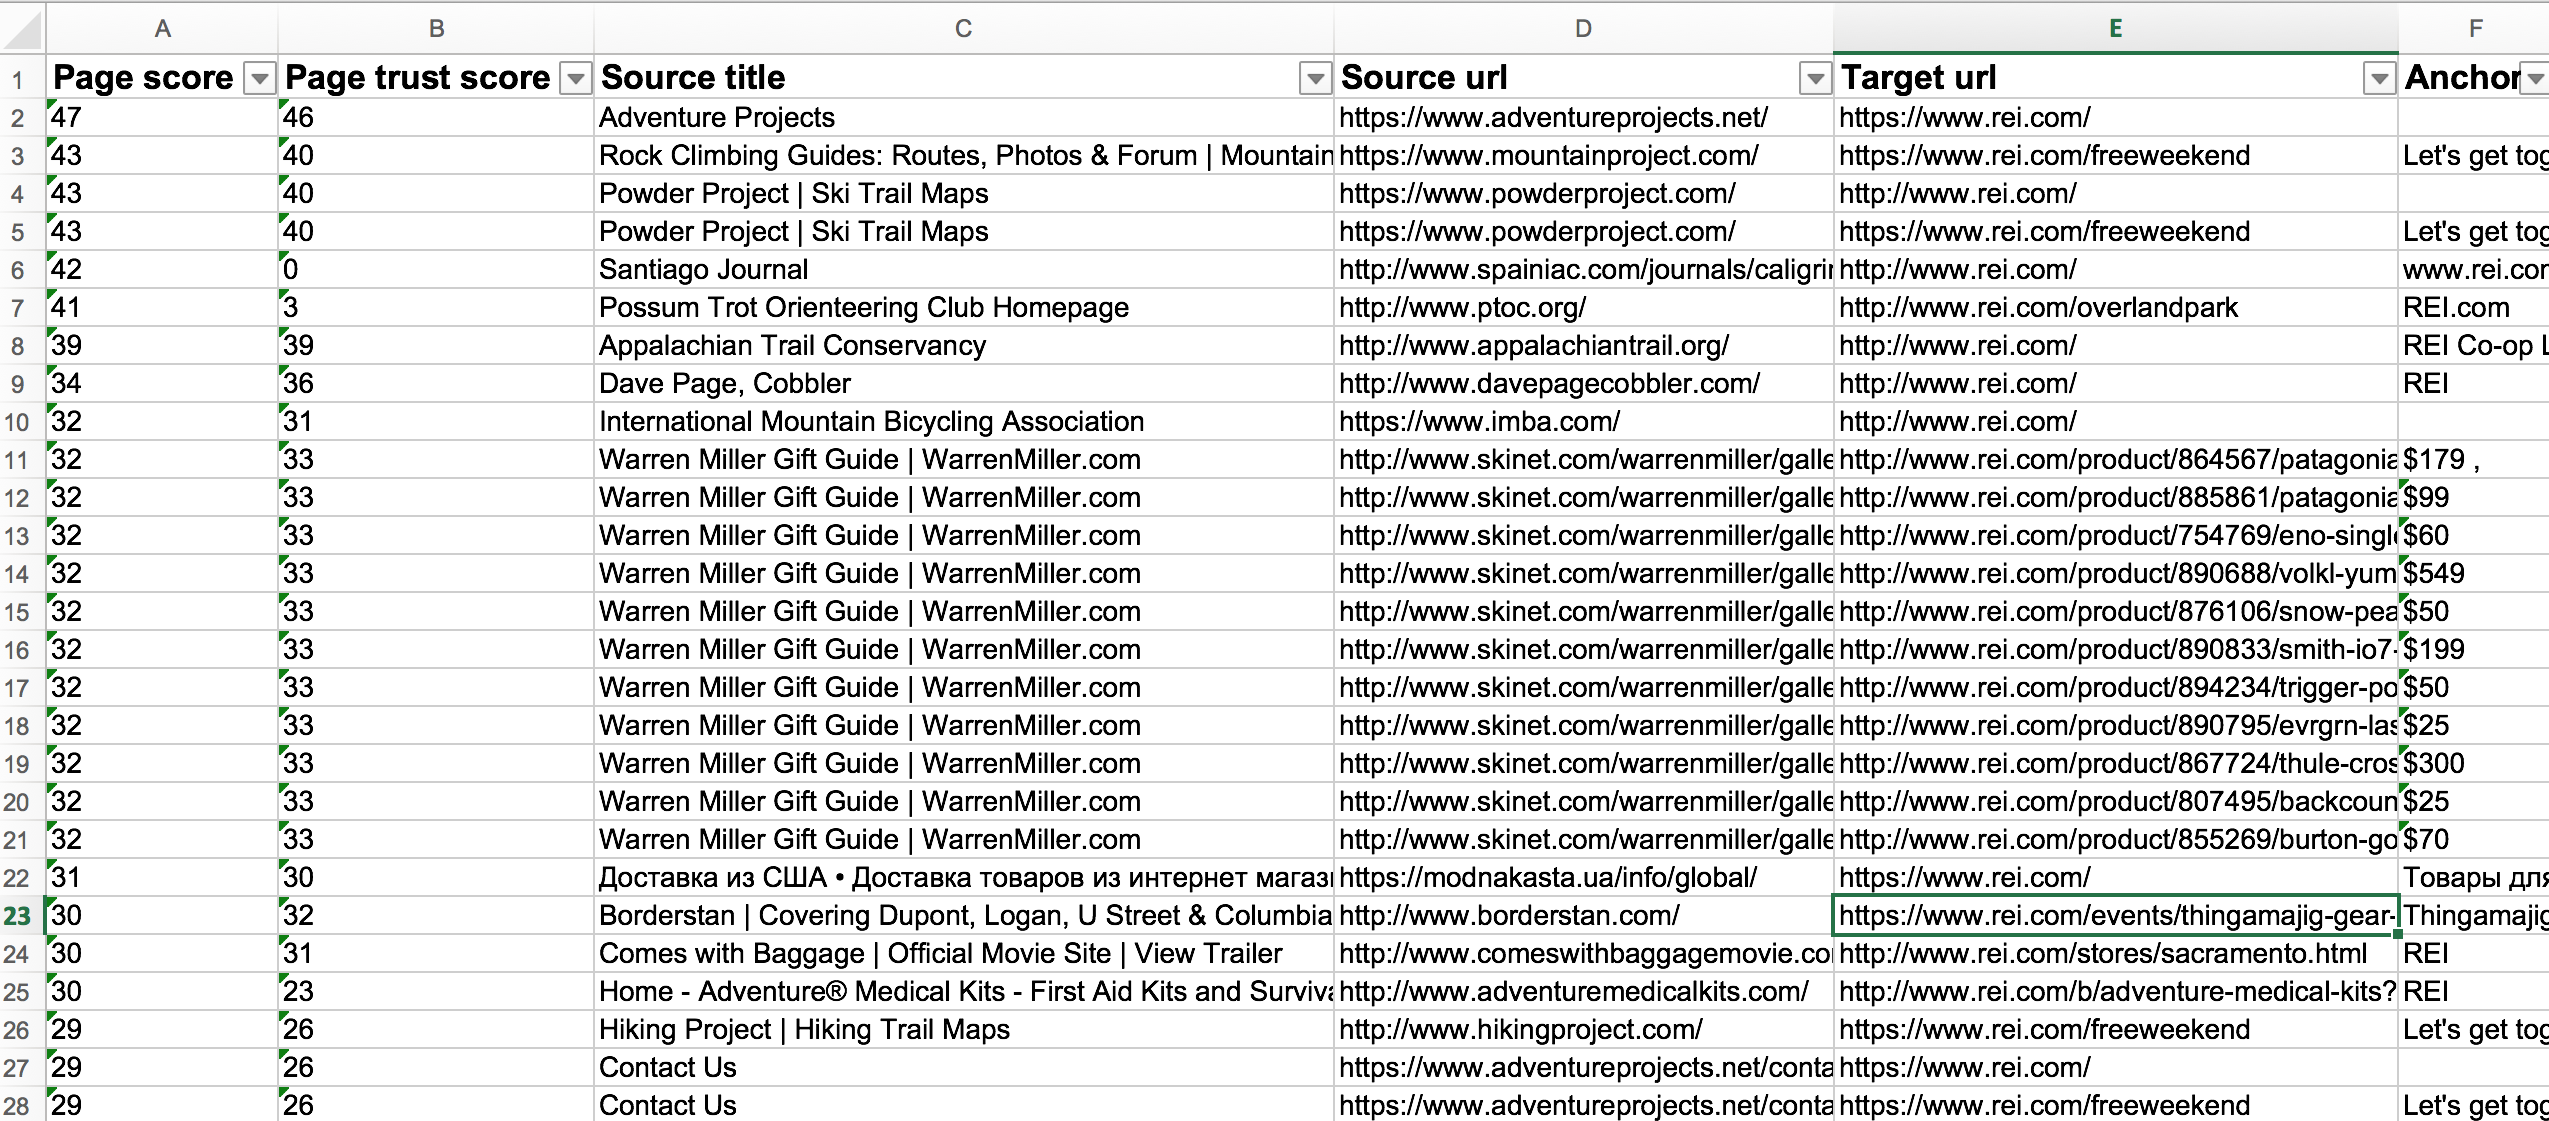
Task: Select column A header
Action: [162, 28]
